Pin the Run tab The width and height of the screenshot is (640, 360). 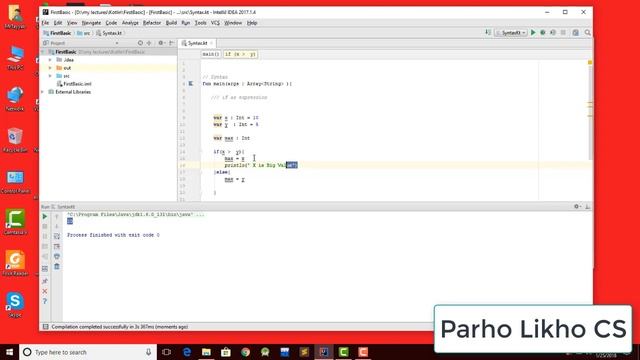click(x=45, y=281)
